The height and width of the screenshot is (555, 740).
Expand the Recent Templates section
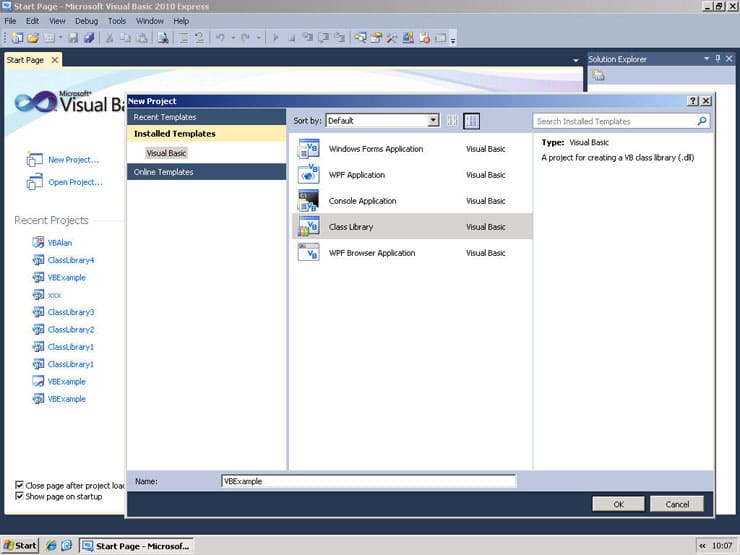(x=206, y=117)
